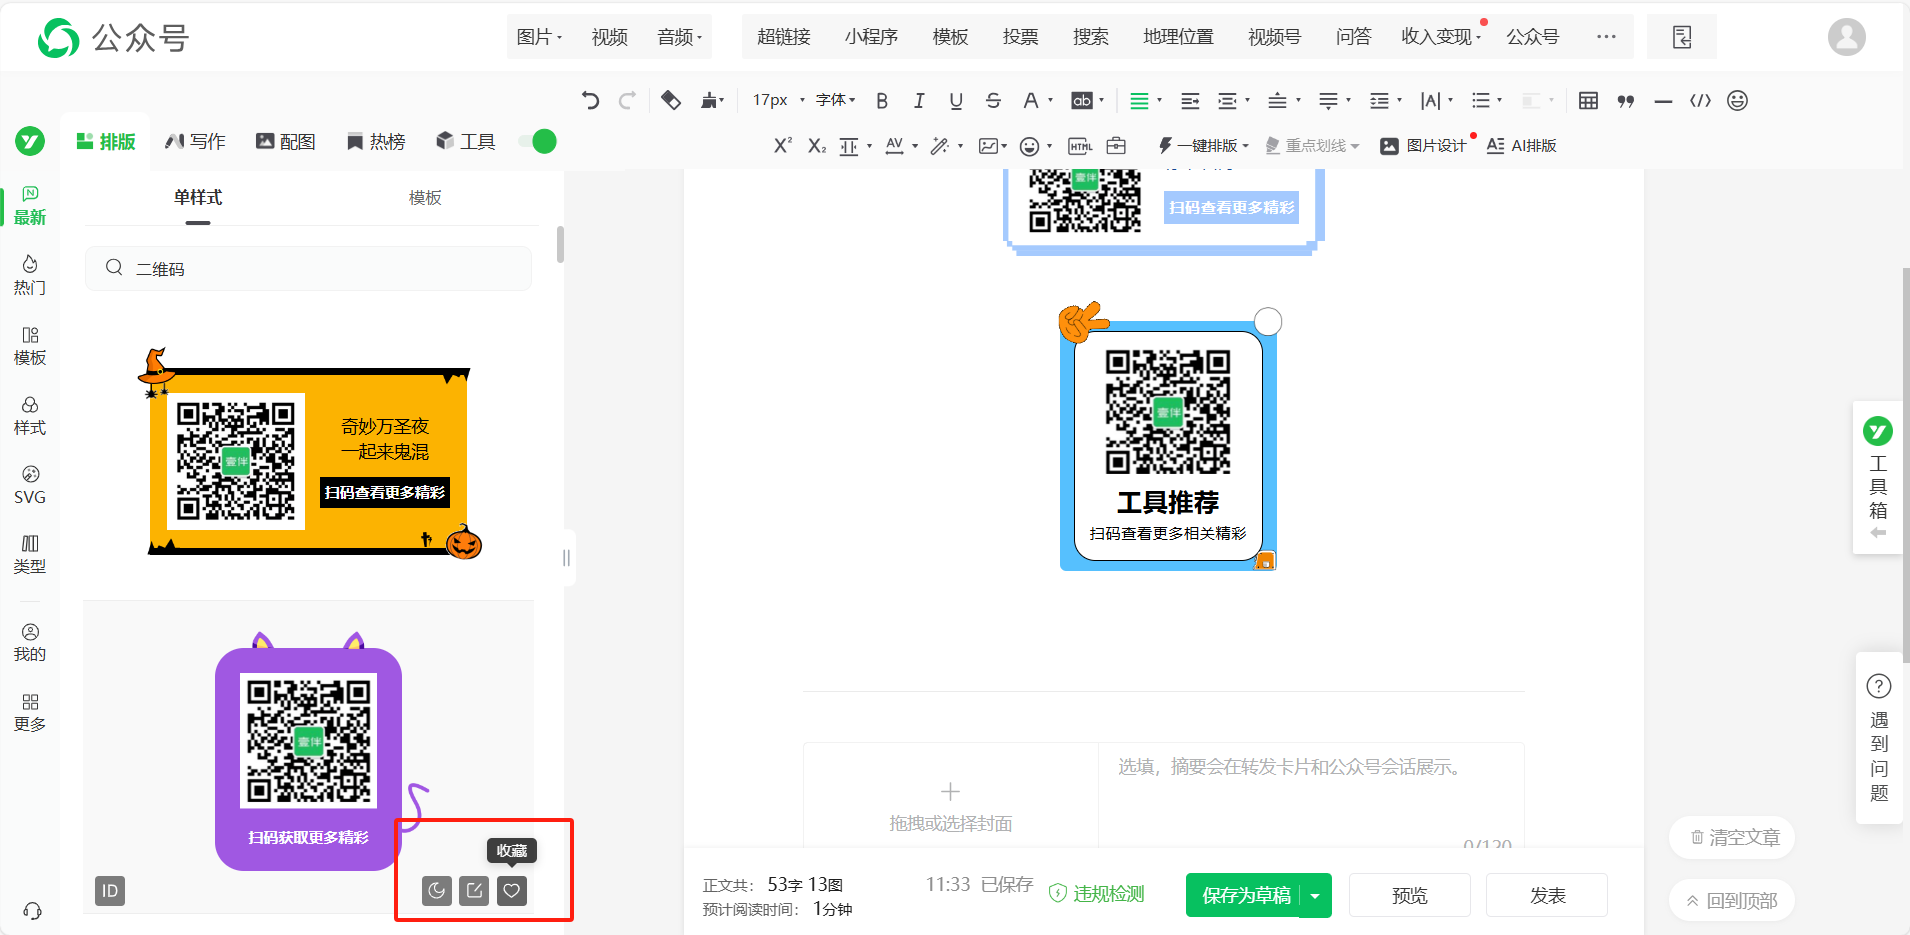Viewport: 1910px width, 935px height.
Task: Click the toolbox briefcase icon
Action: pyautogui.click(x=1116, y=146)
